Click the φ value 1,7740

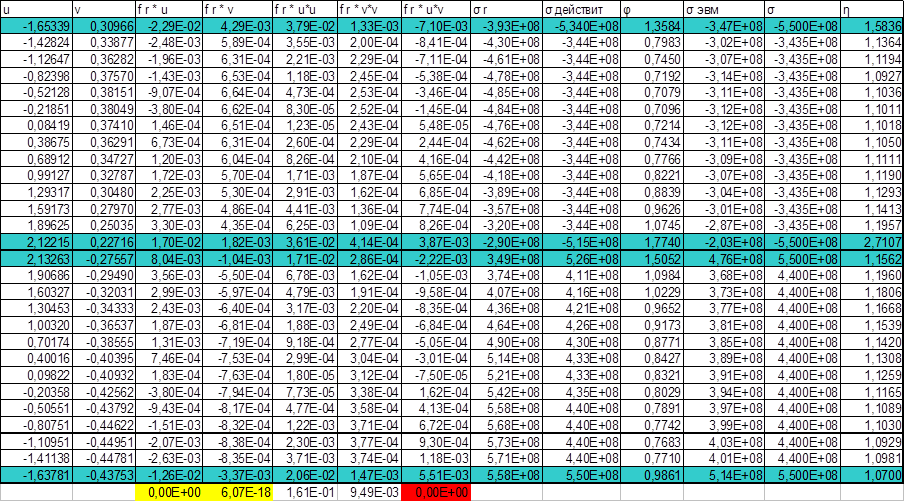pos(652,242)
